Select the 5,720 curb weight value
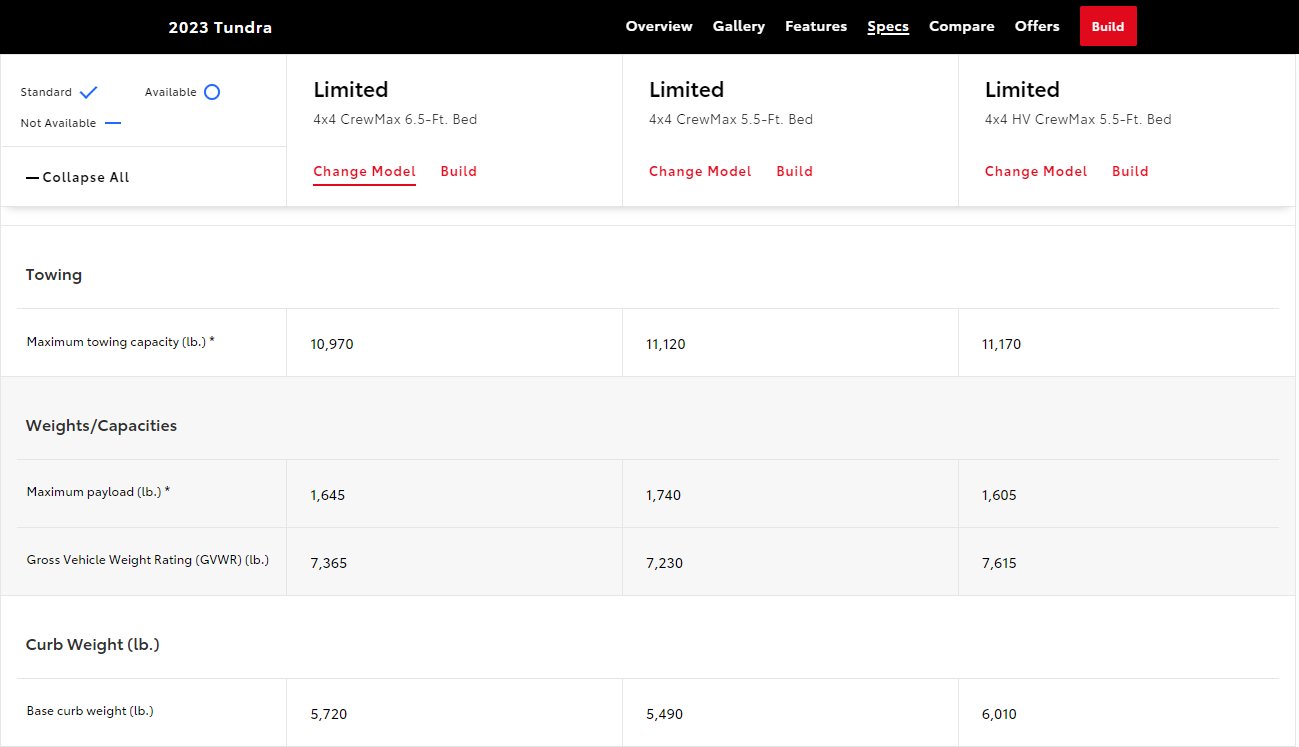This screenshot has width=1299, height=747. [329, 714]
